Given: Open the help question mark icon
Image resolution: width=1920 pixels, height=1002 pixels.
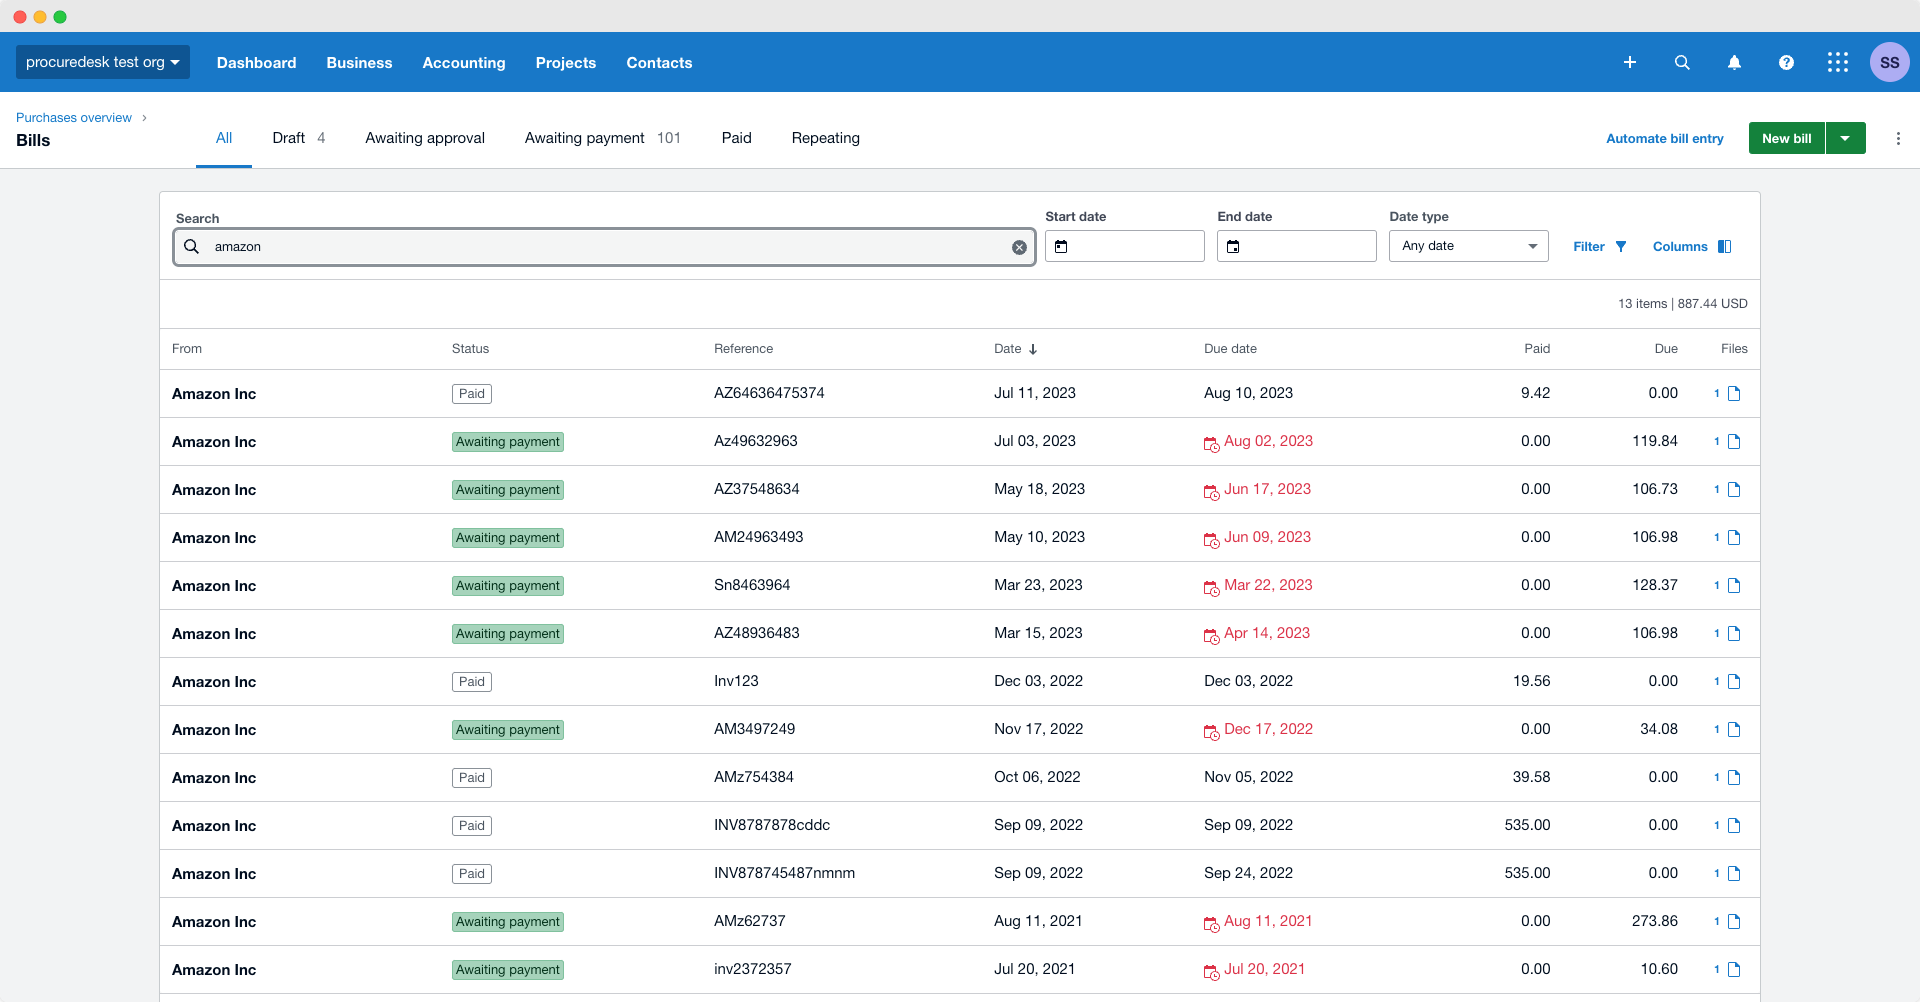Looking at the screenshot, I should [x=1785, y=62].
